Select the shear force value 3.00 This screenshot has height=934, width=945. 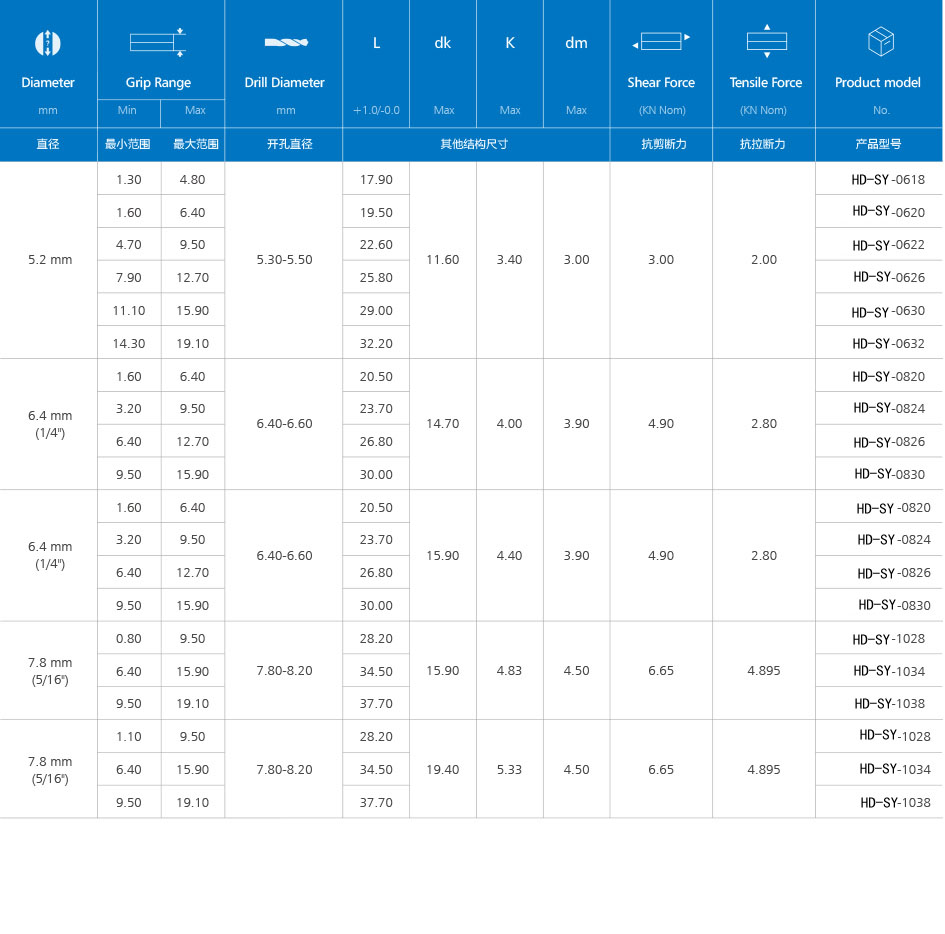click(x=661, y=260)
